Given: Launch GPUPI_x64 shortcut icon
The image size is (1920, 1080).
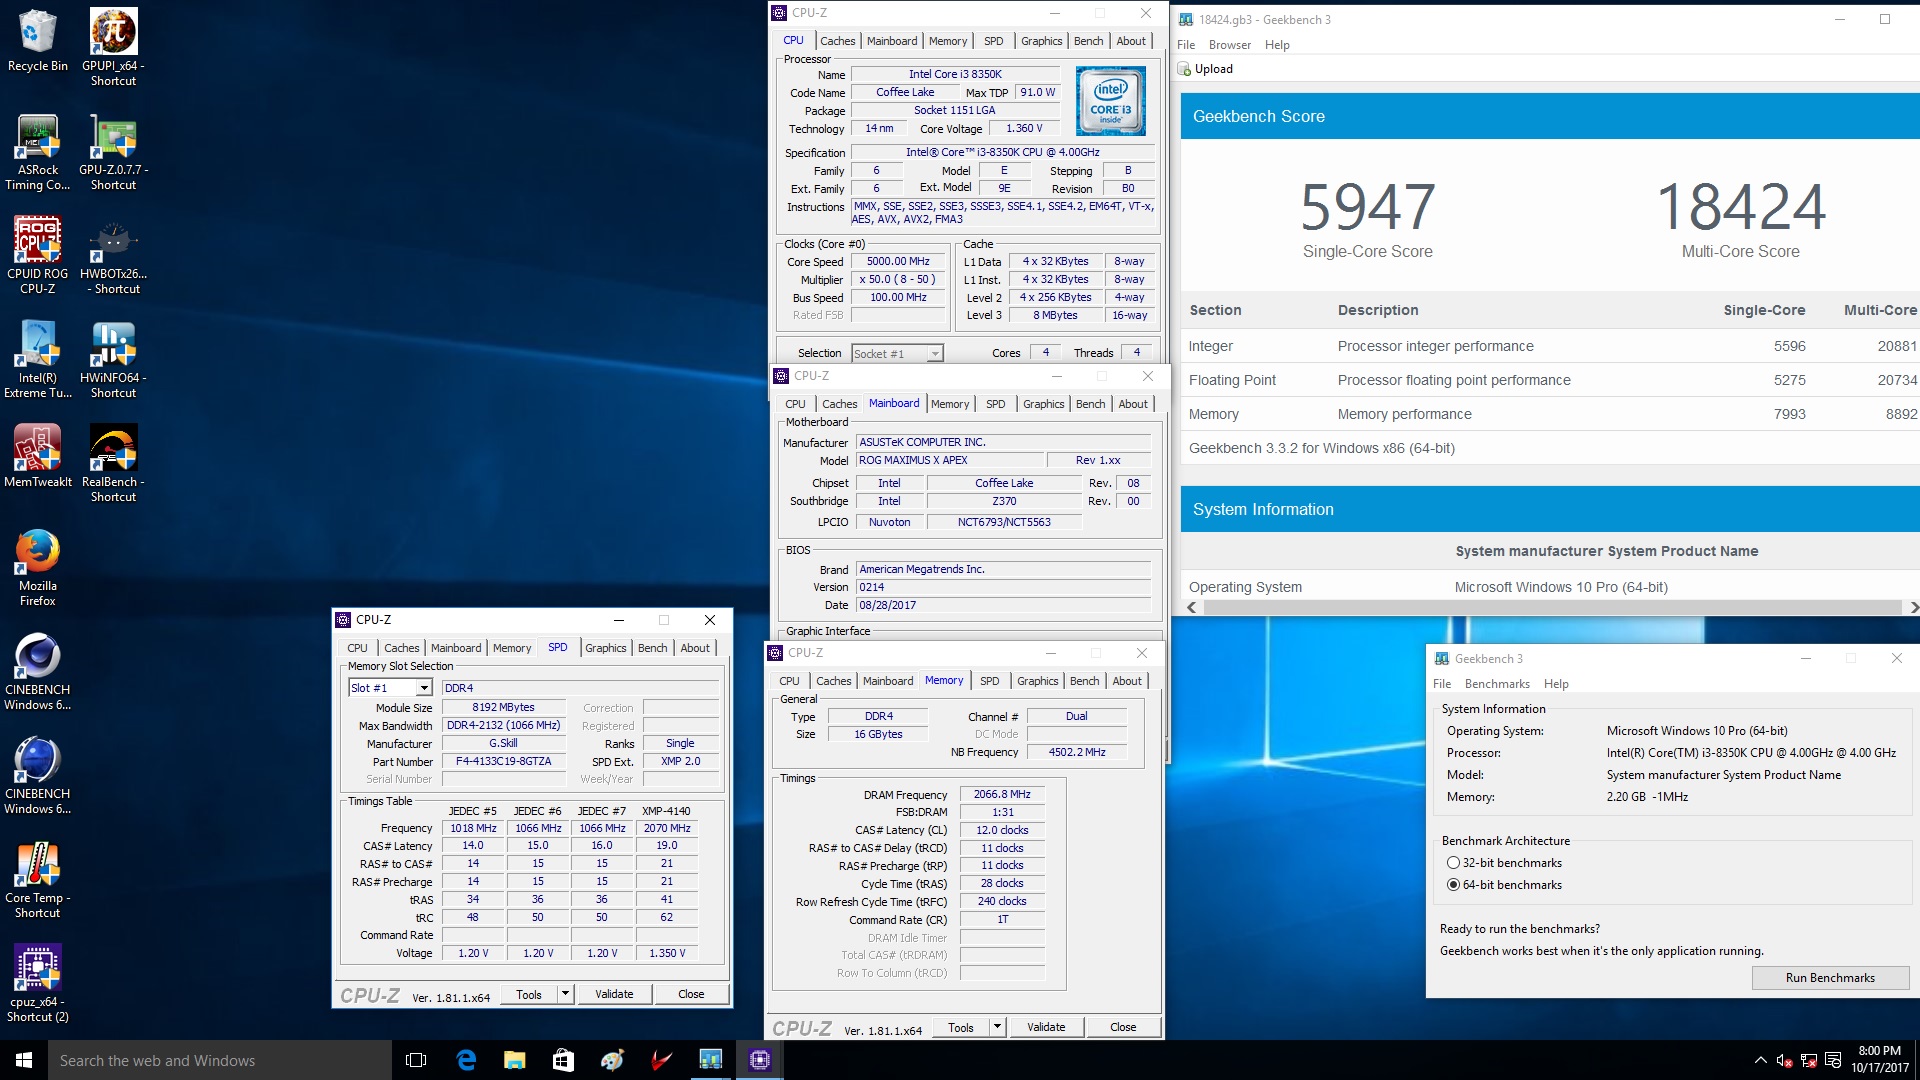Looking at the screenshot, I should coord(113,47).
